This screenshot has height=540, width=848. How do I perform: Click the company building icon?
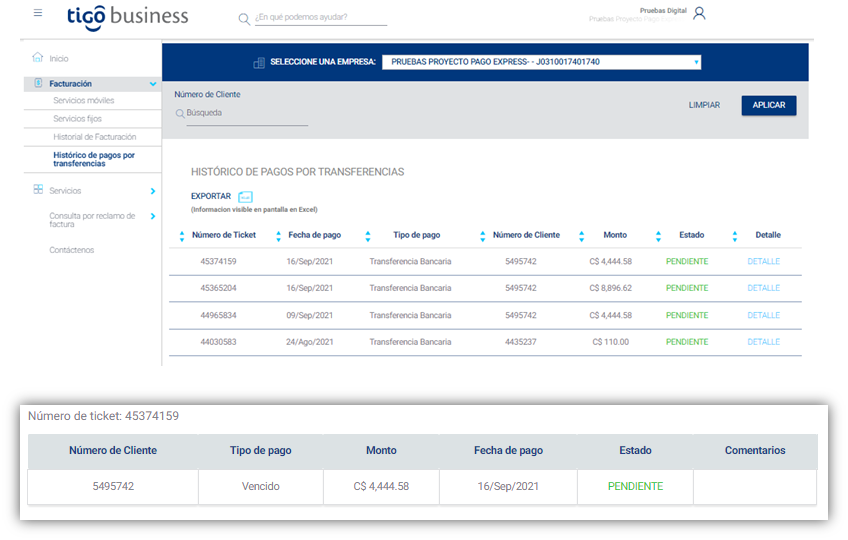pos(259,63)
